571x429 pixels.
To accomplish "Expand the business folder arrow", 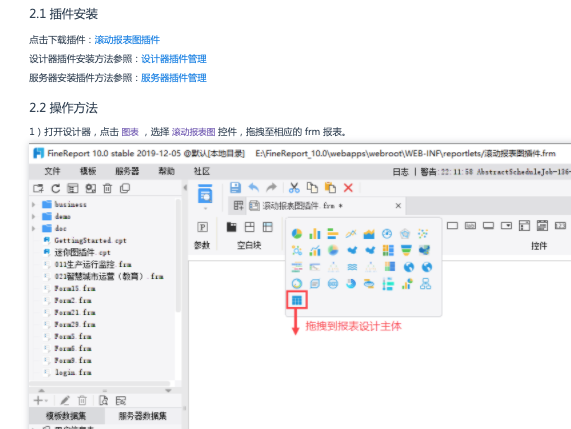I will point(34,205).
